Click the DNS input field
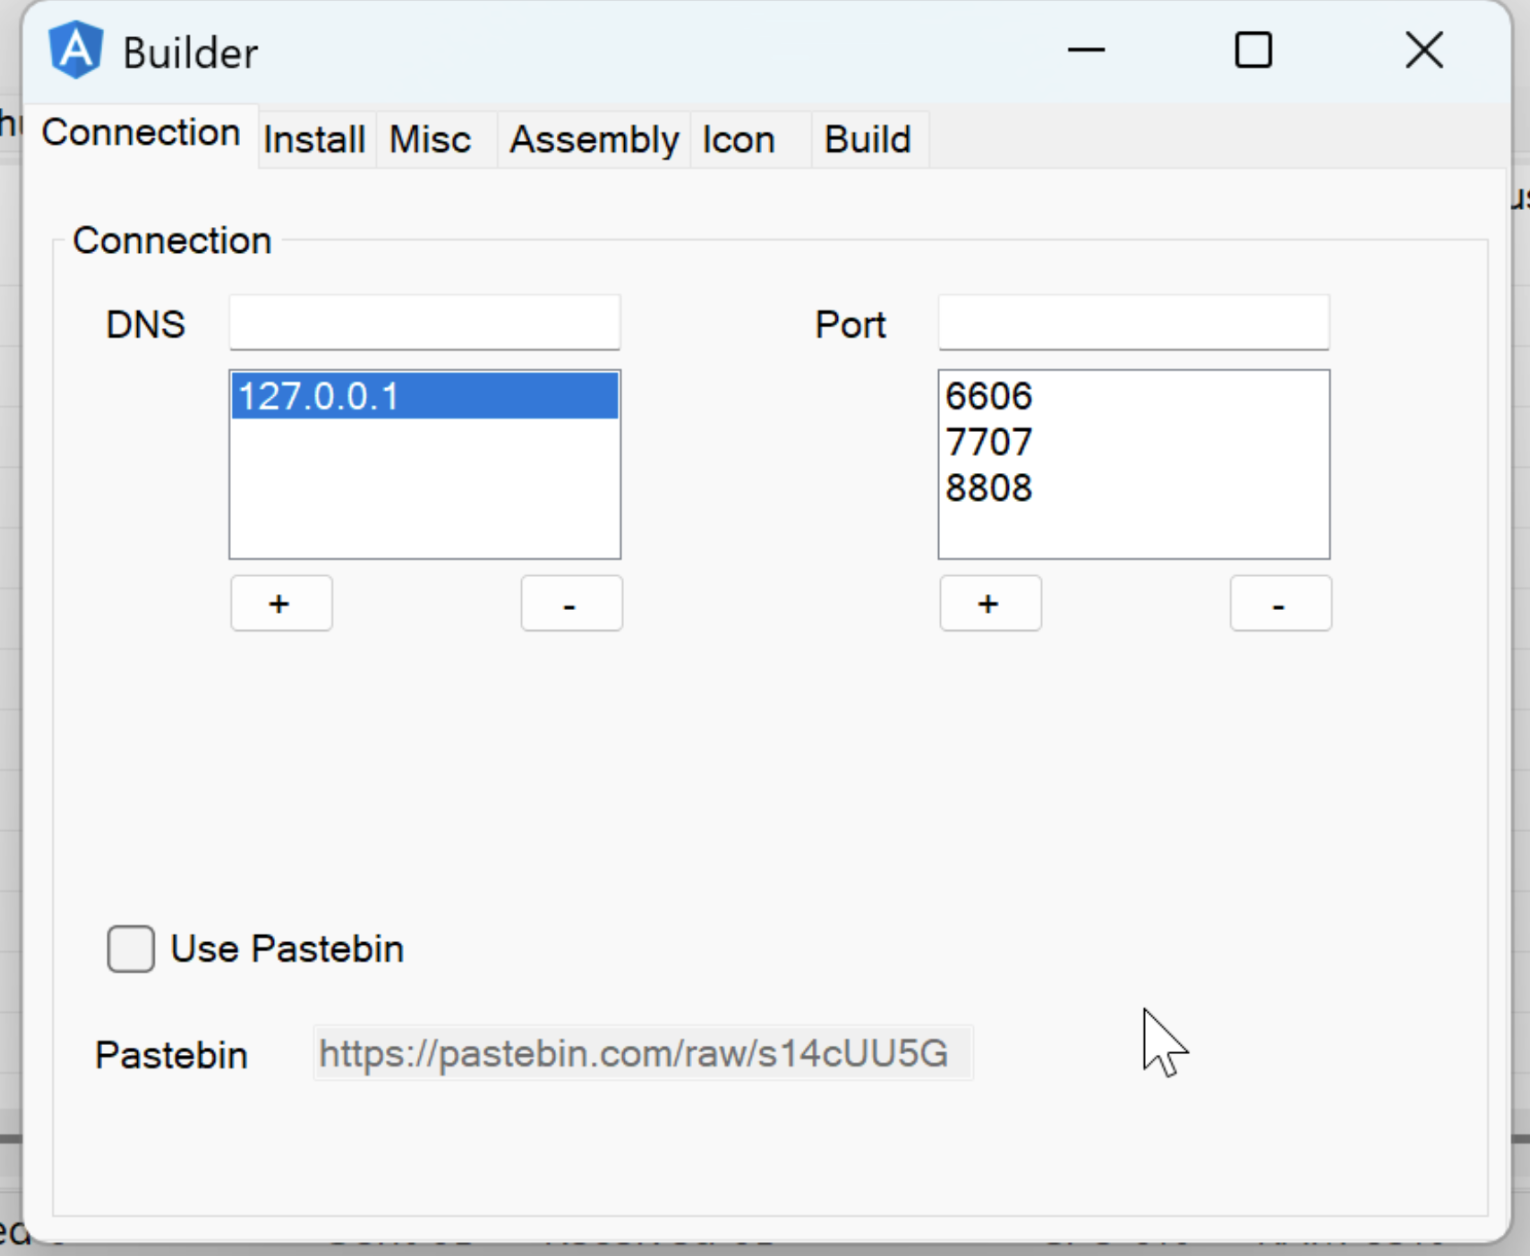This screenshot has width=1530, height=1256. (x=424, y=322)
